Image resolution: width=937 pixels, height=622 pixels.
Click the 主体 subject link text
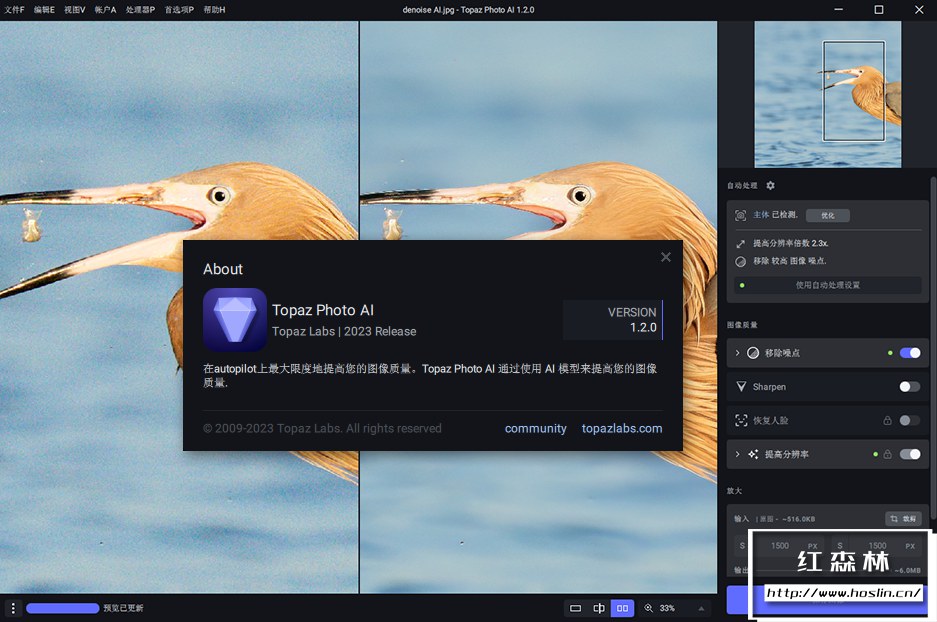(x=761, y=215)
